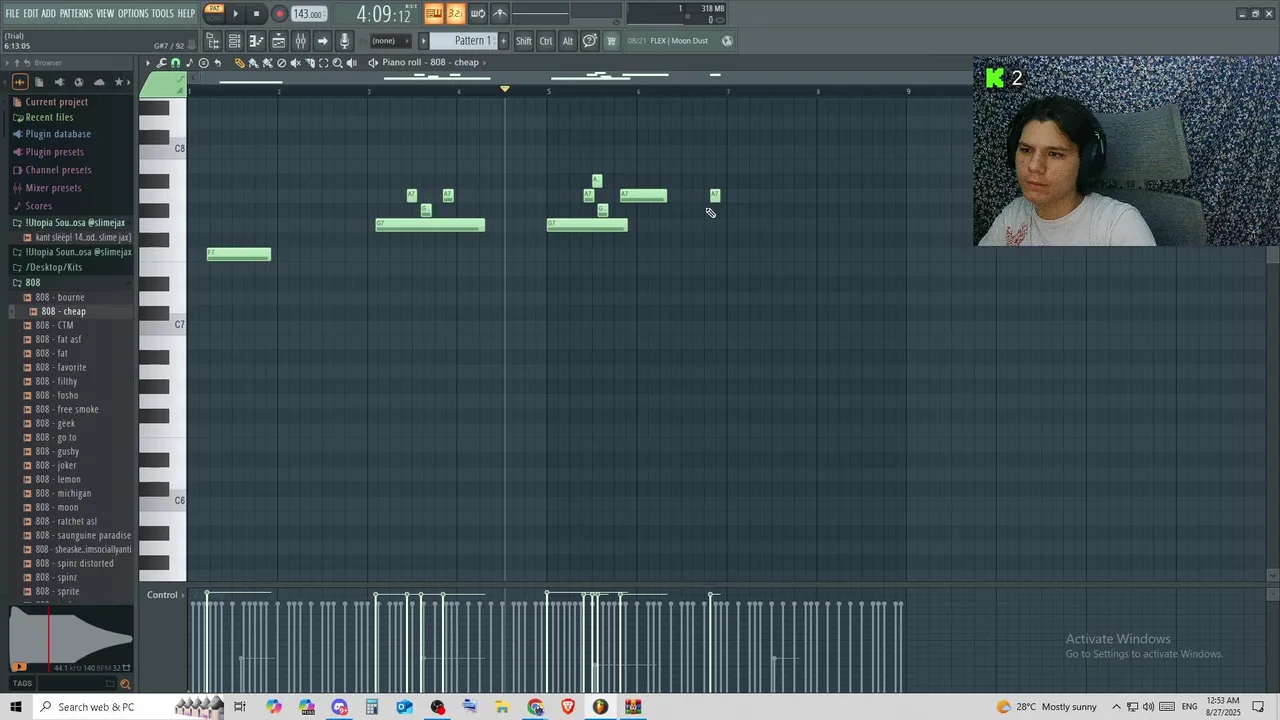Click the Stop button in transport
The image size is (1280, 720).
256,14
